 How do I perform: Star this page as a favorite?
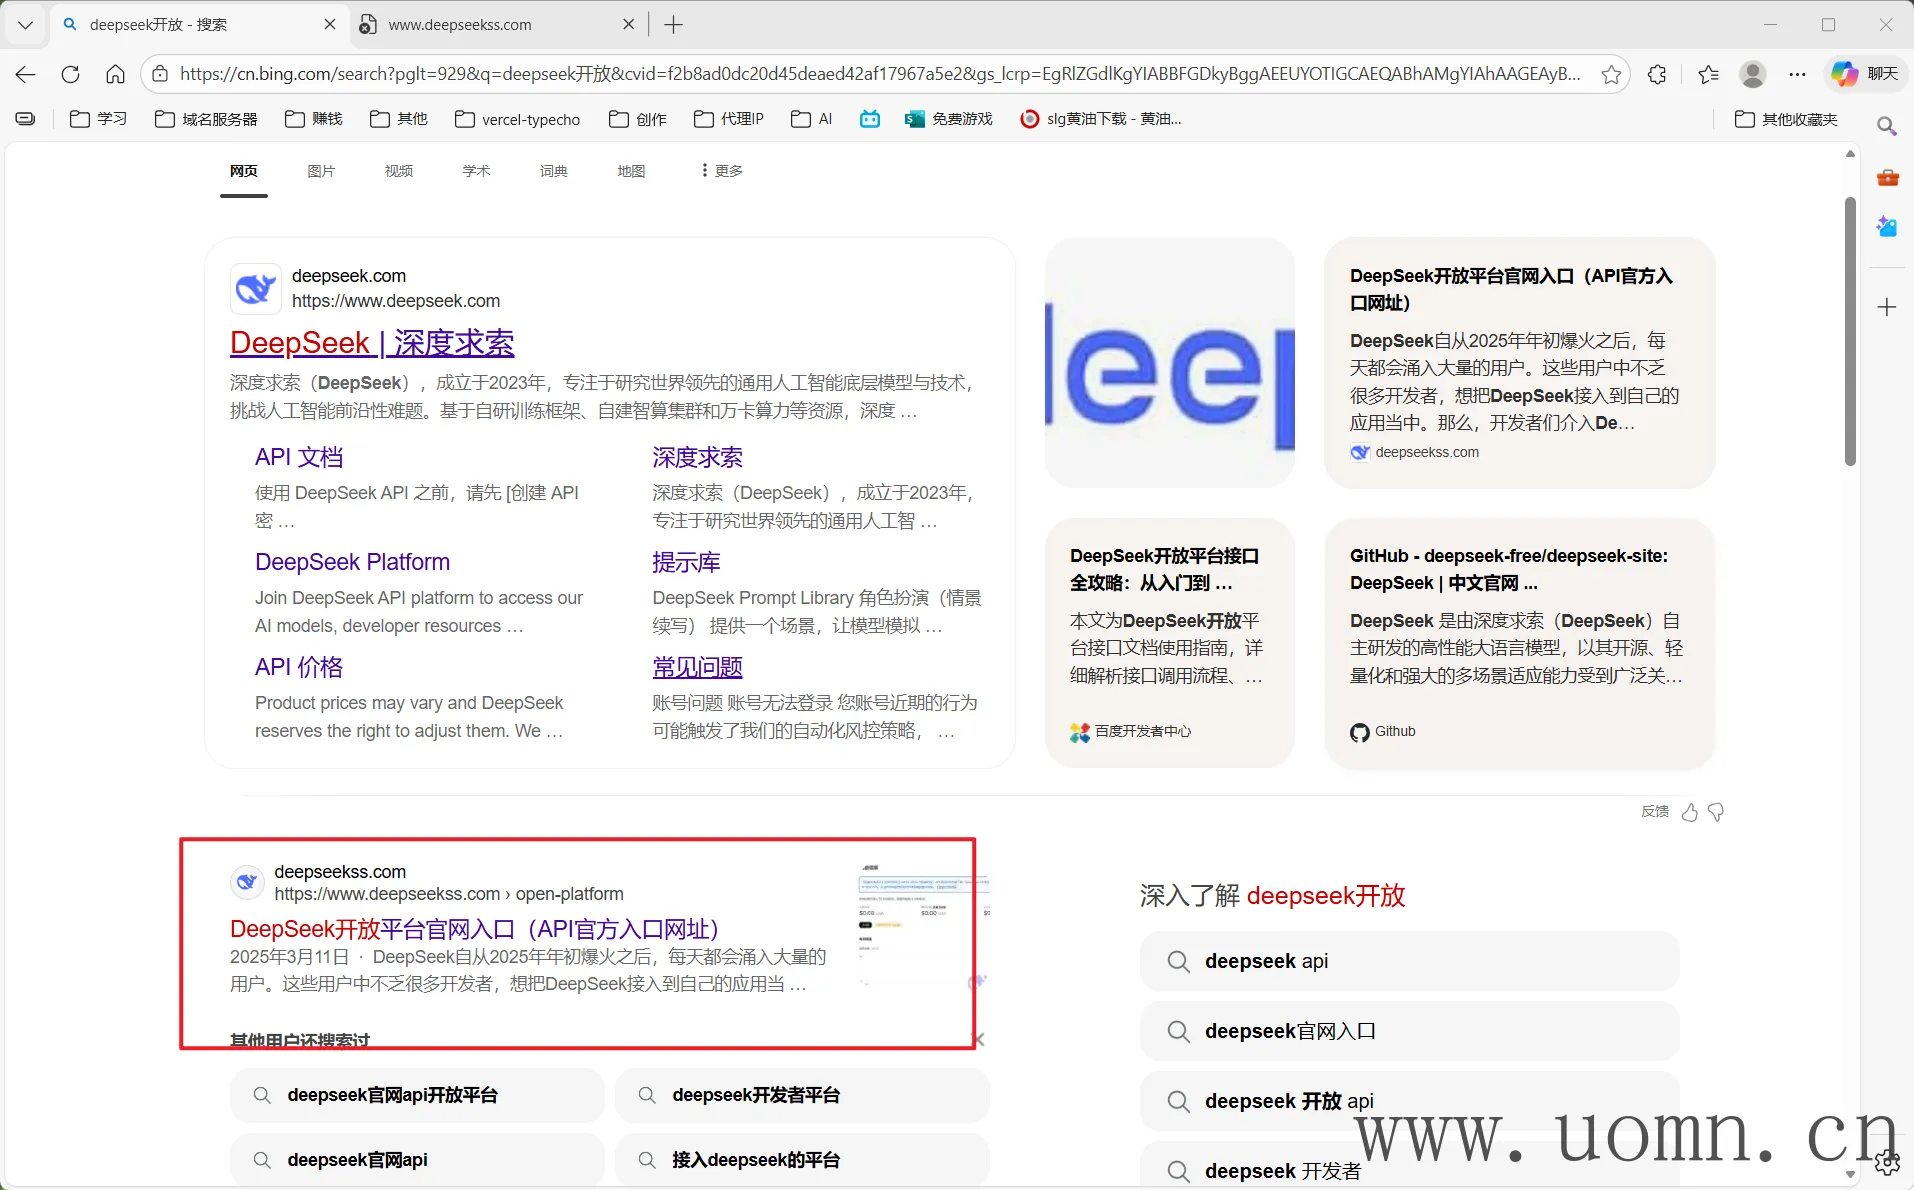click(x=1611, y=74)
